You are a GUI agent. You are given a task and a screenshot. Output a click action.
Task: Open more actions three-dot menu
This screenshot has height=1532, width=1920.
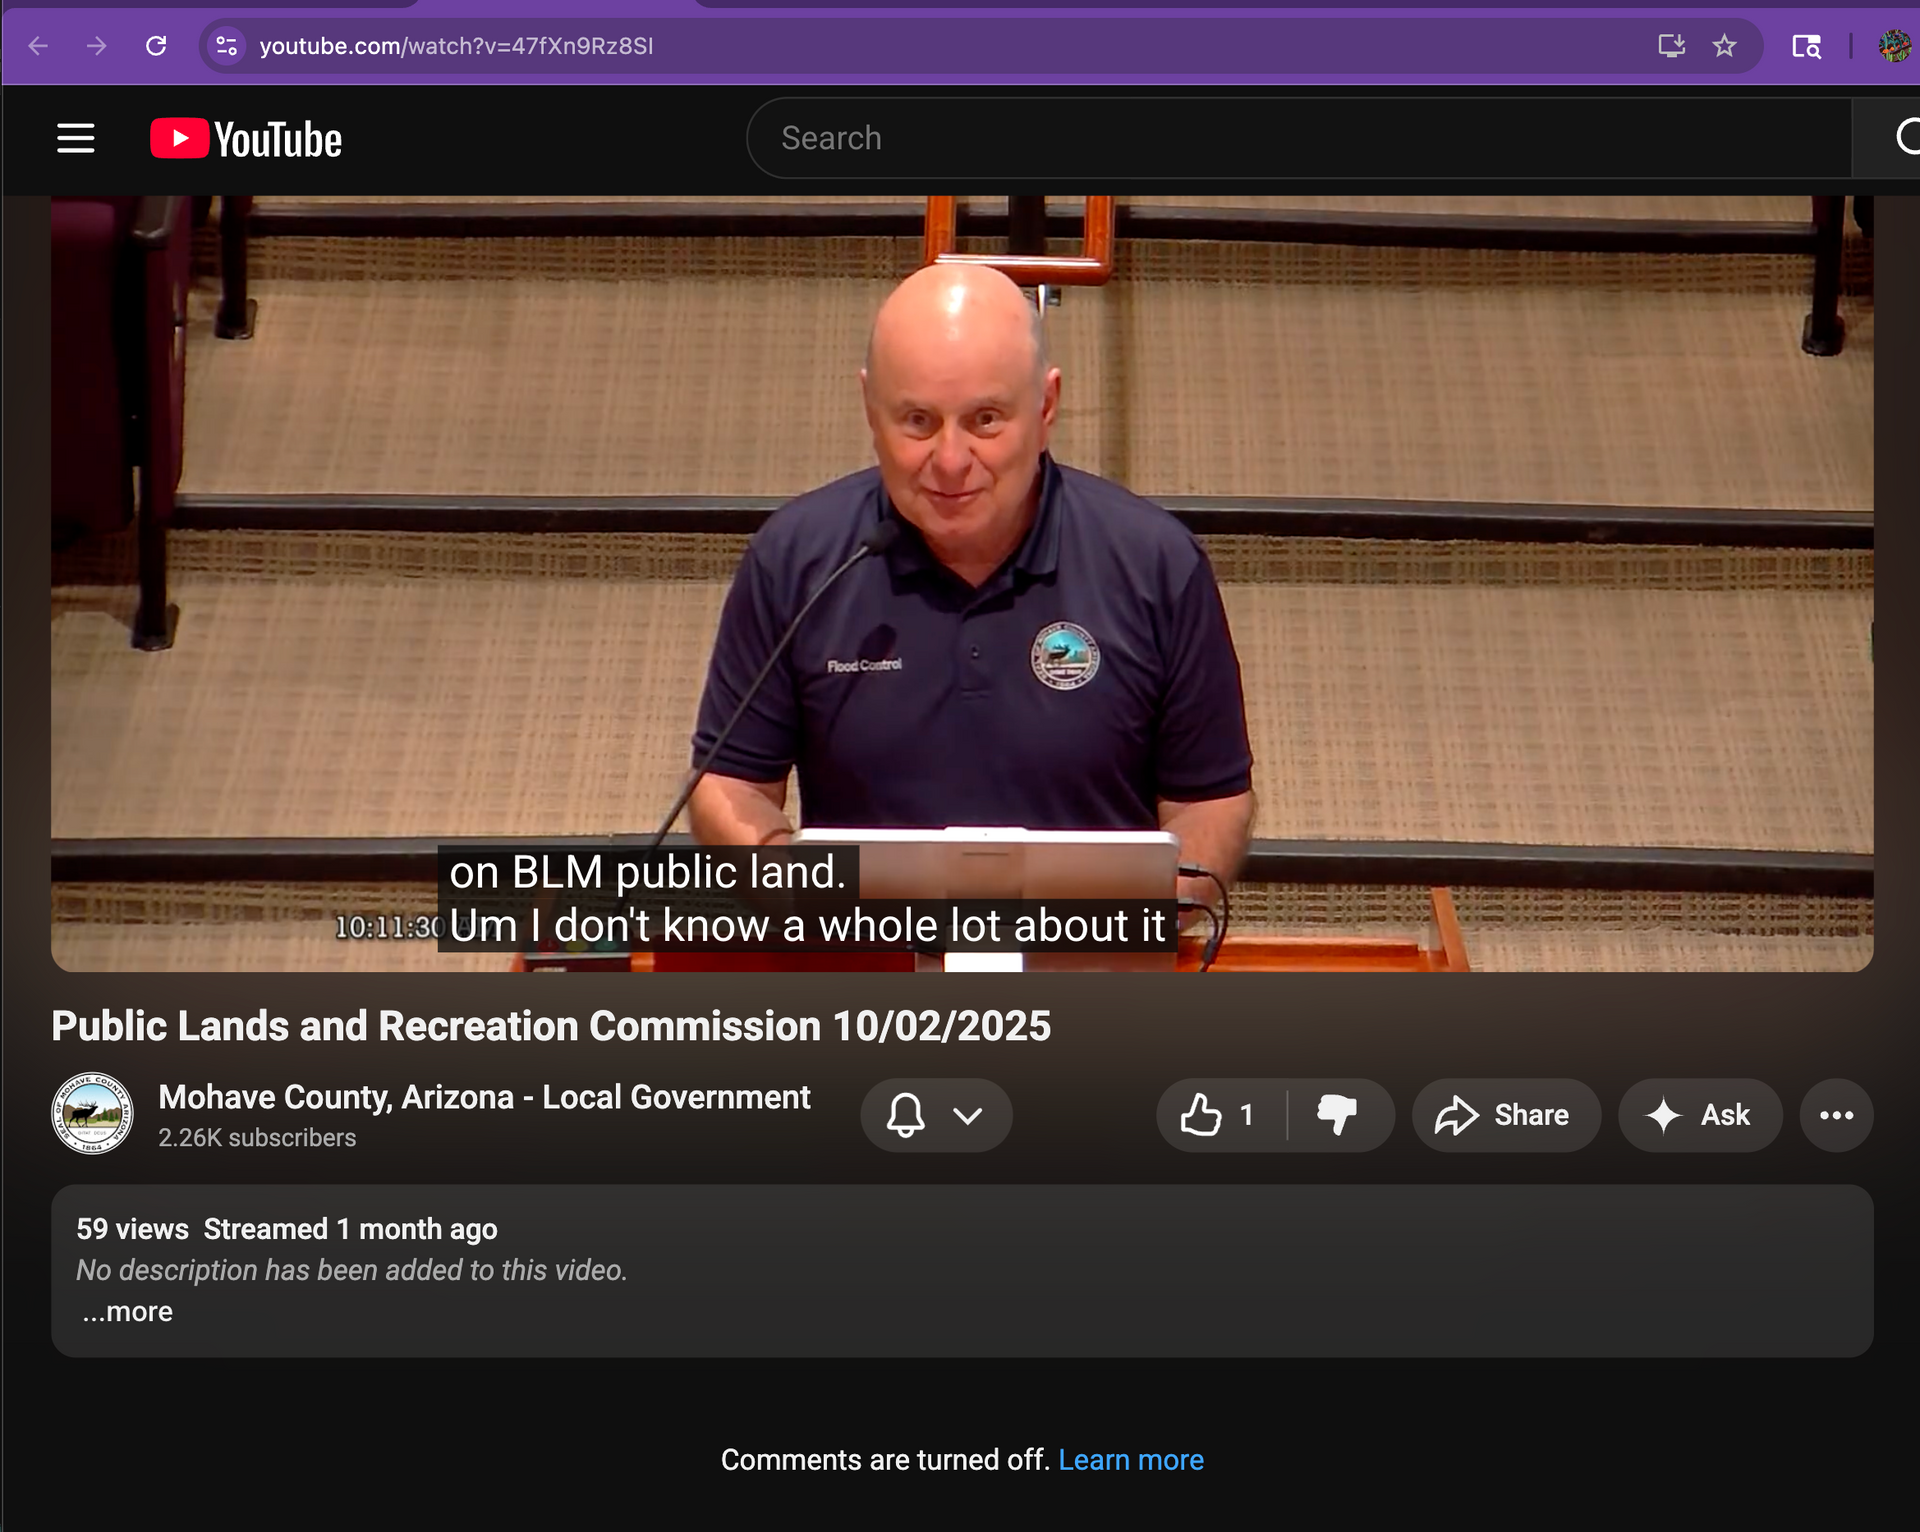click(x=1835, y=1115)
